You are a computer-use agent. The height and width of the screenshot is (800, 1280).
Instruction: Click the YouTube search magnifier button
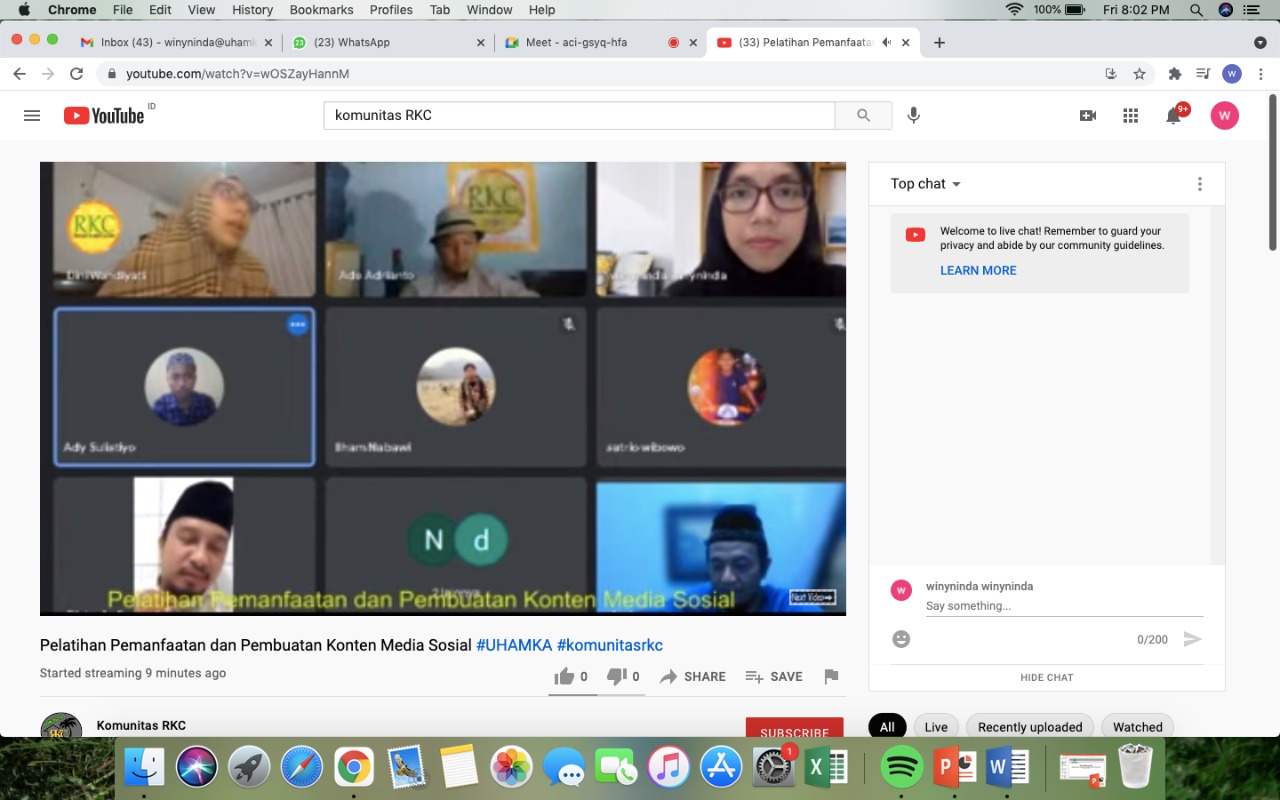[x=863, y=116]
